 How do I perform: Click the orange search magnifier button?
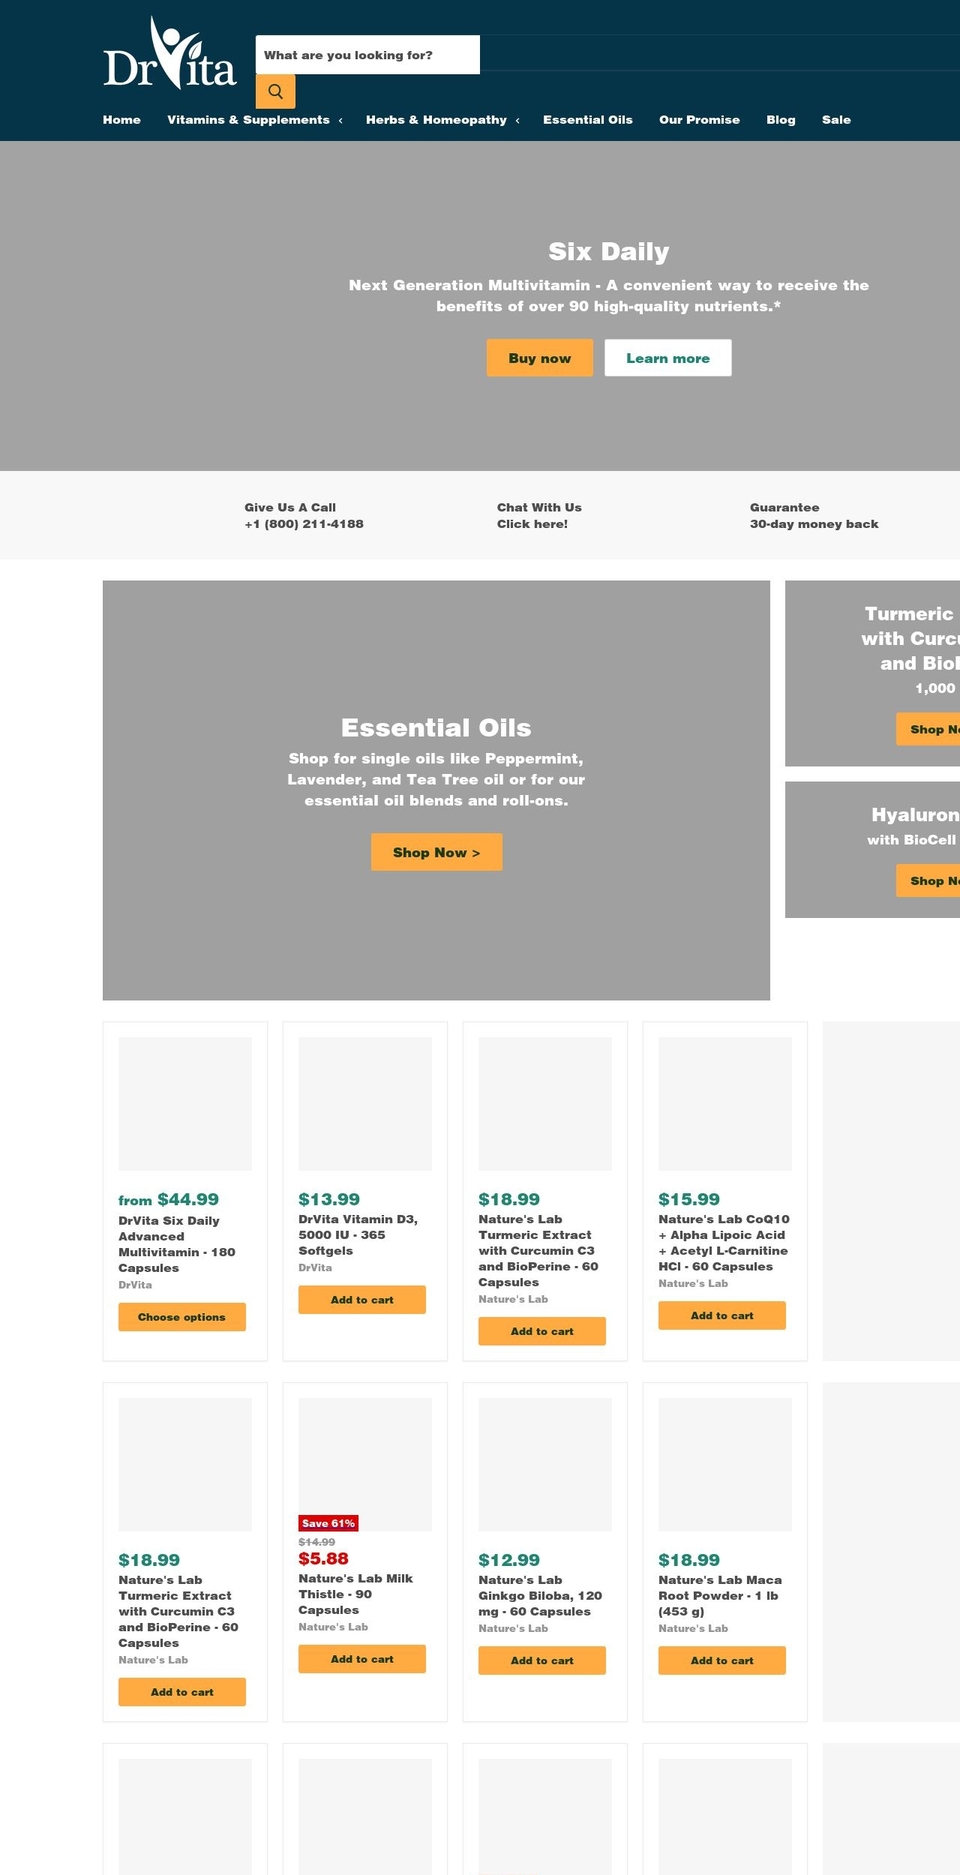pyautogui.click(x=275, y=91)
